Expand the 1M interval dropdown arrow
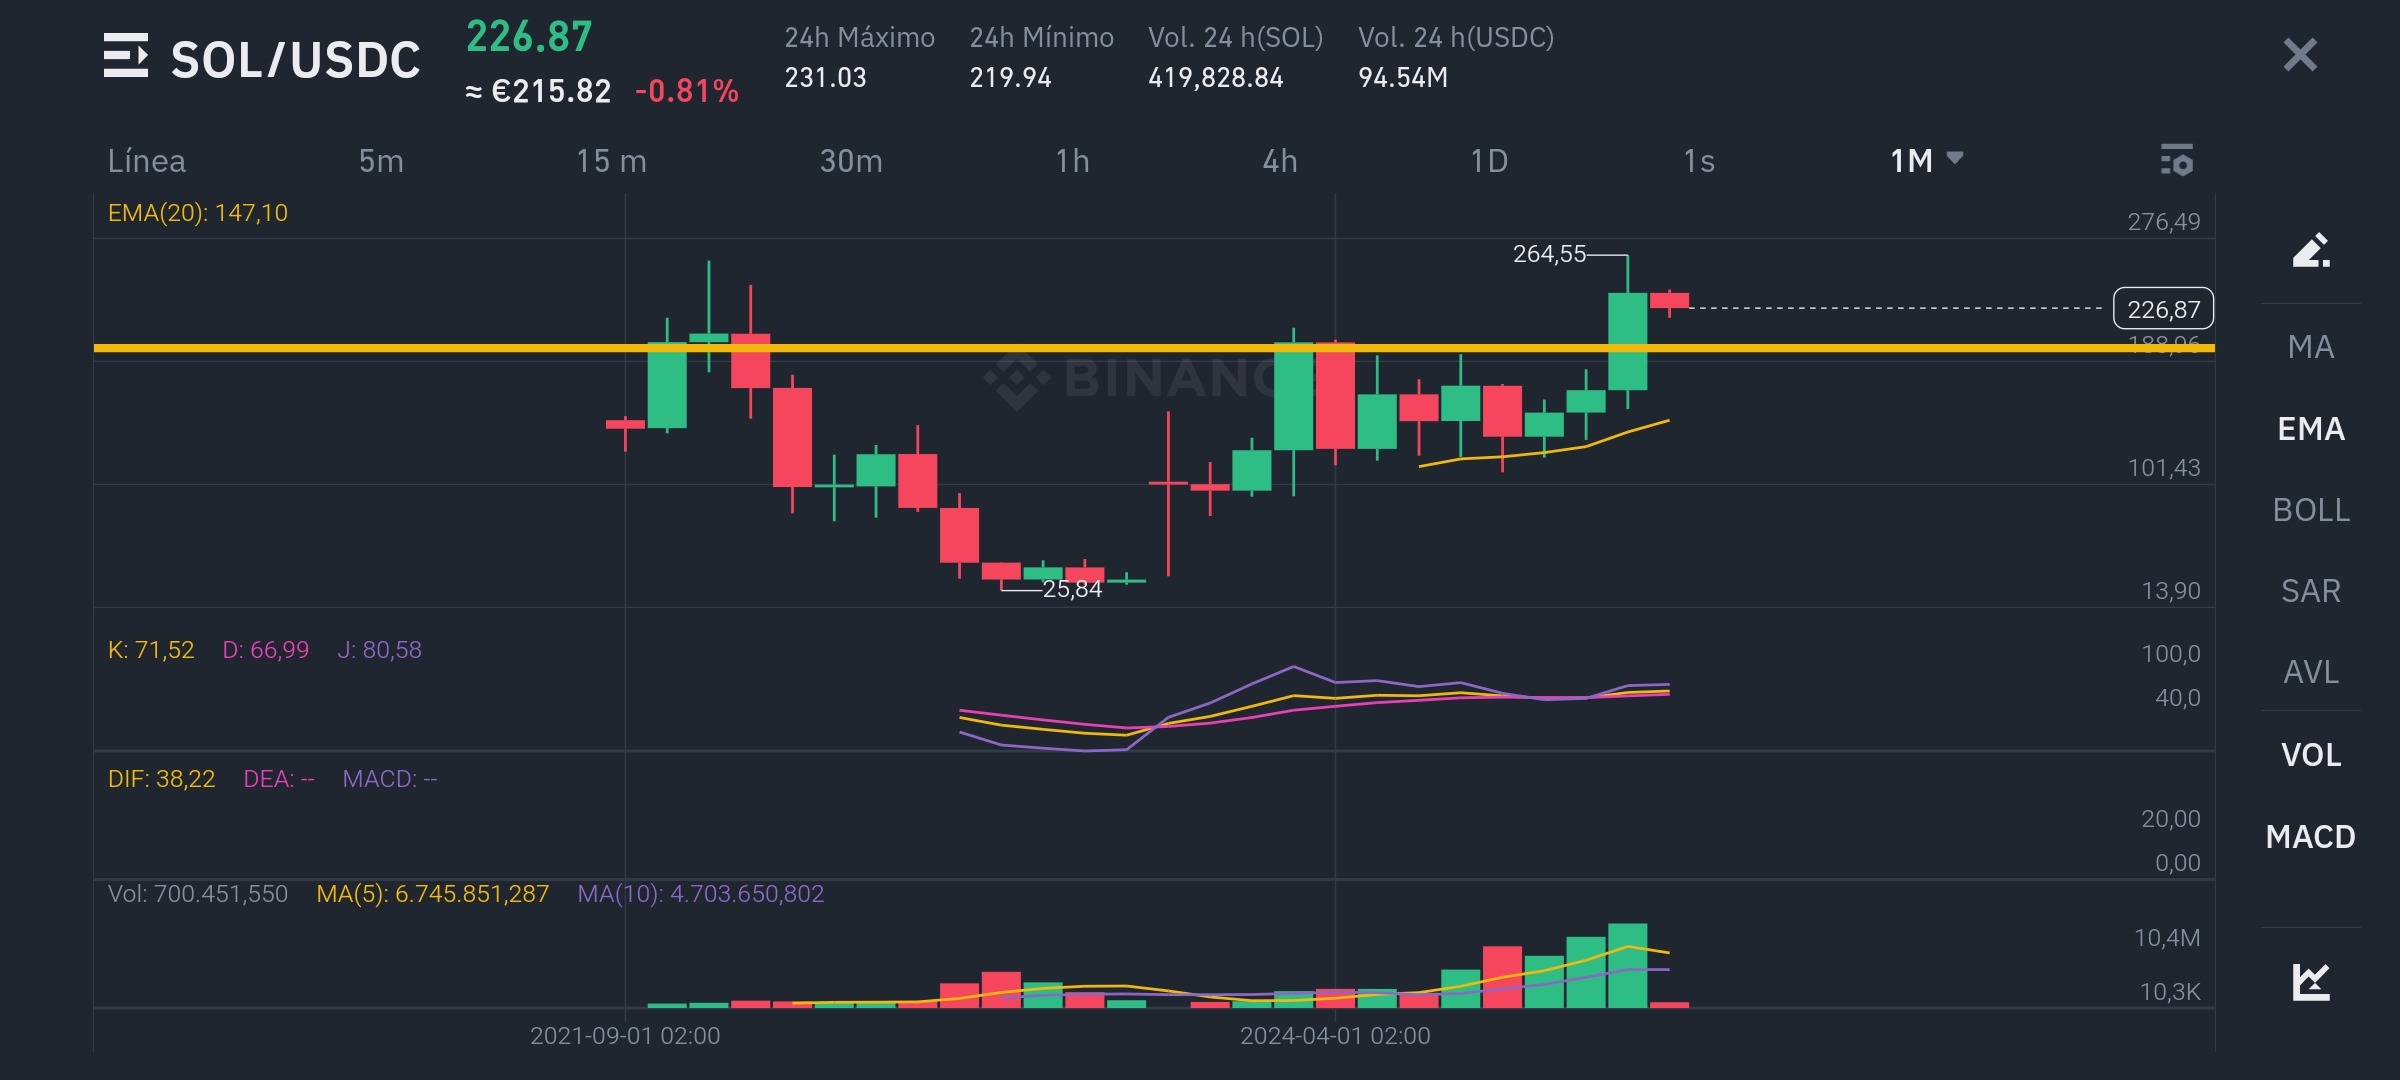This screenshot has height=1080, width=2400. tap(1955, 159)
